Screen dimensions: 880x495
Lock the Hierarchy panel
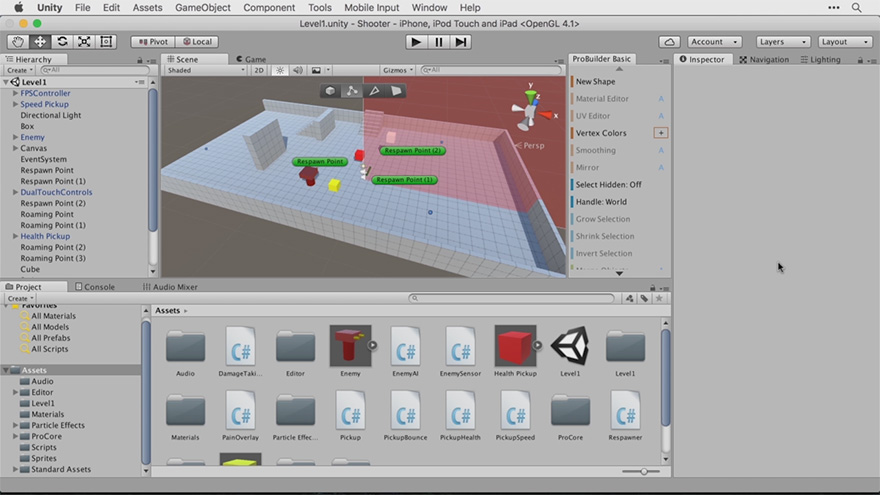coord(140,60)
